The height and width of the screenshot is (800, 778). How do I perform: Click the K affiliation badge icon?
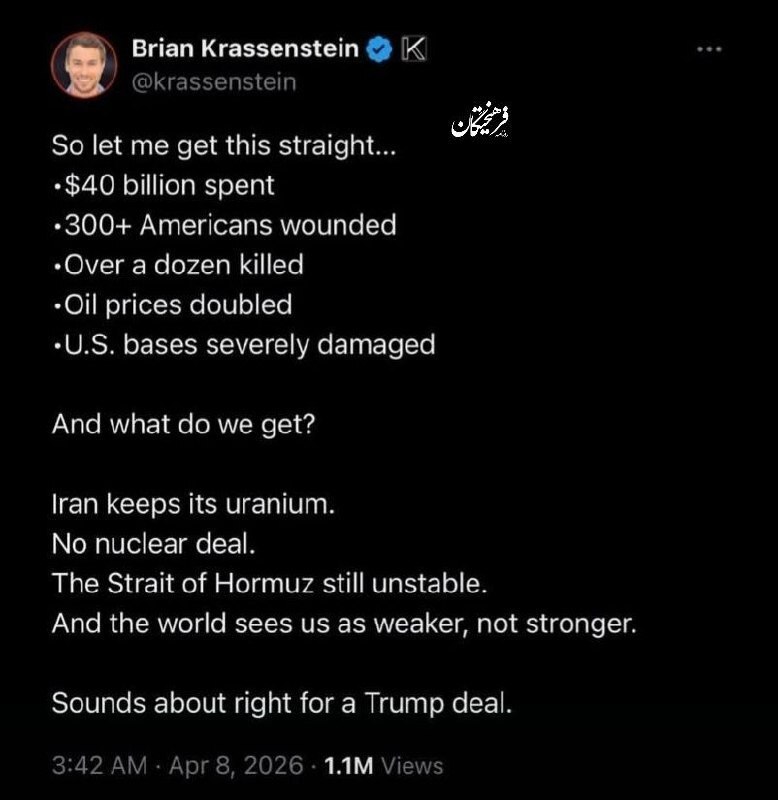[414, 49]
